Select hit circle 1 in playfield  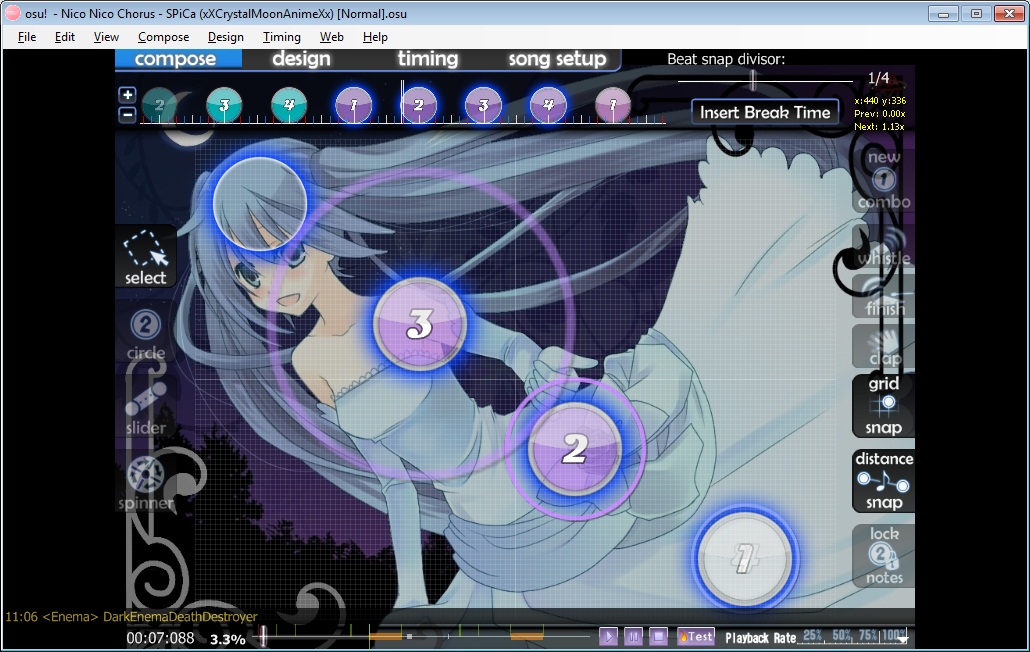click(x=744, y=558)
